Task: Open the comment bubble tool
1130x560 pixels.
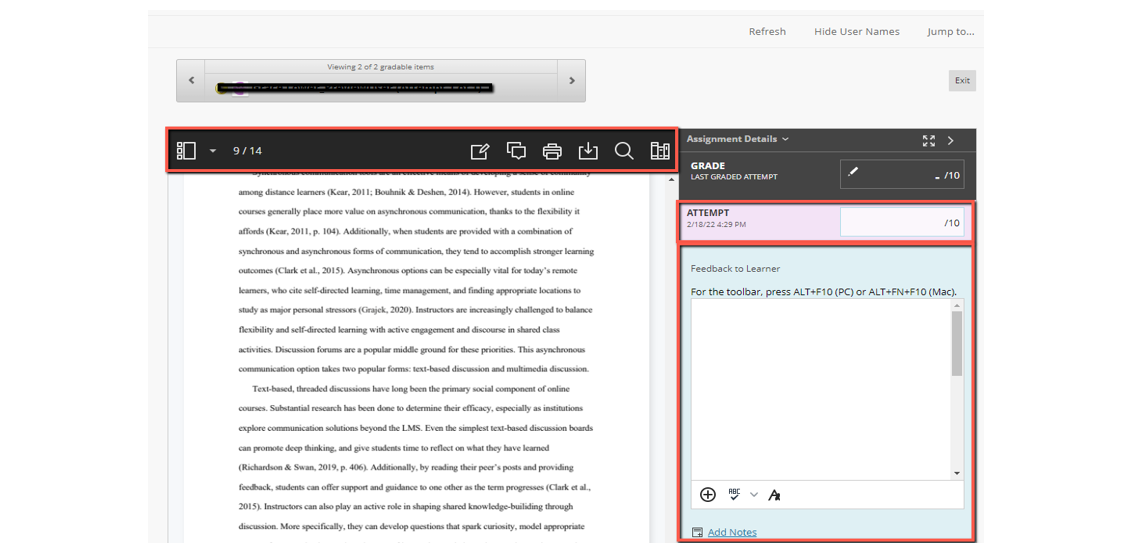Action: [x=516, y=151]
